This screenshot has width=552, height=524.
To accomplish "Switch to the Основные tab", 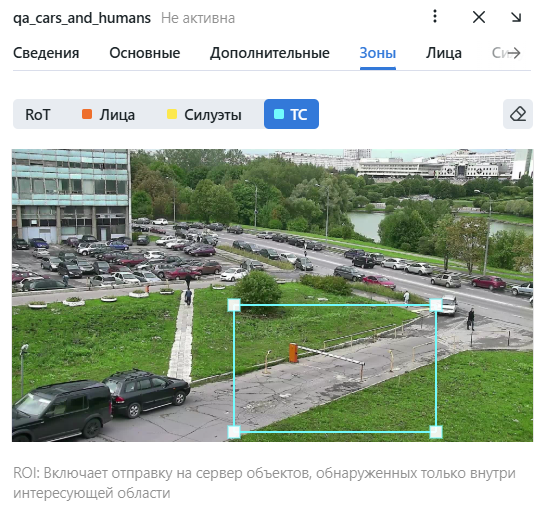I will [x=145, y=53].
